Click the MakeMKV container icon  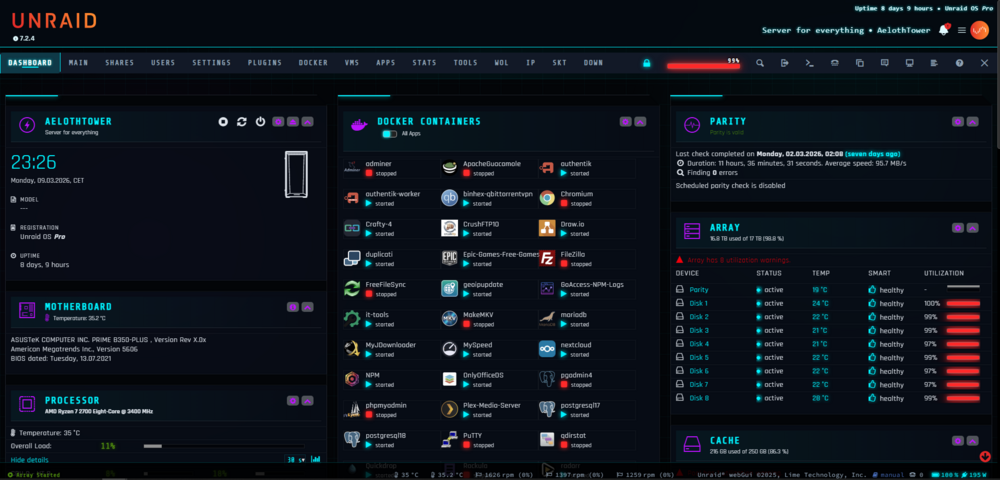[x=450, y=319]
